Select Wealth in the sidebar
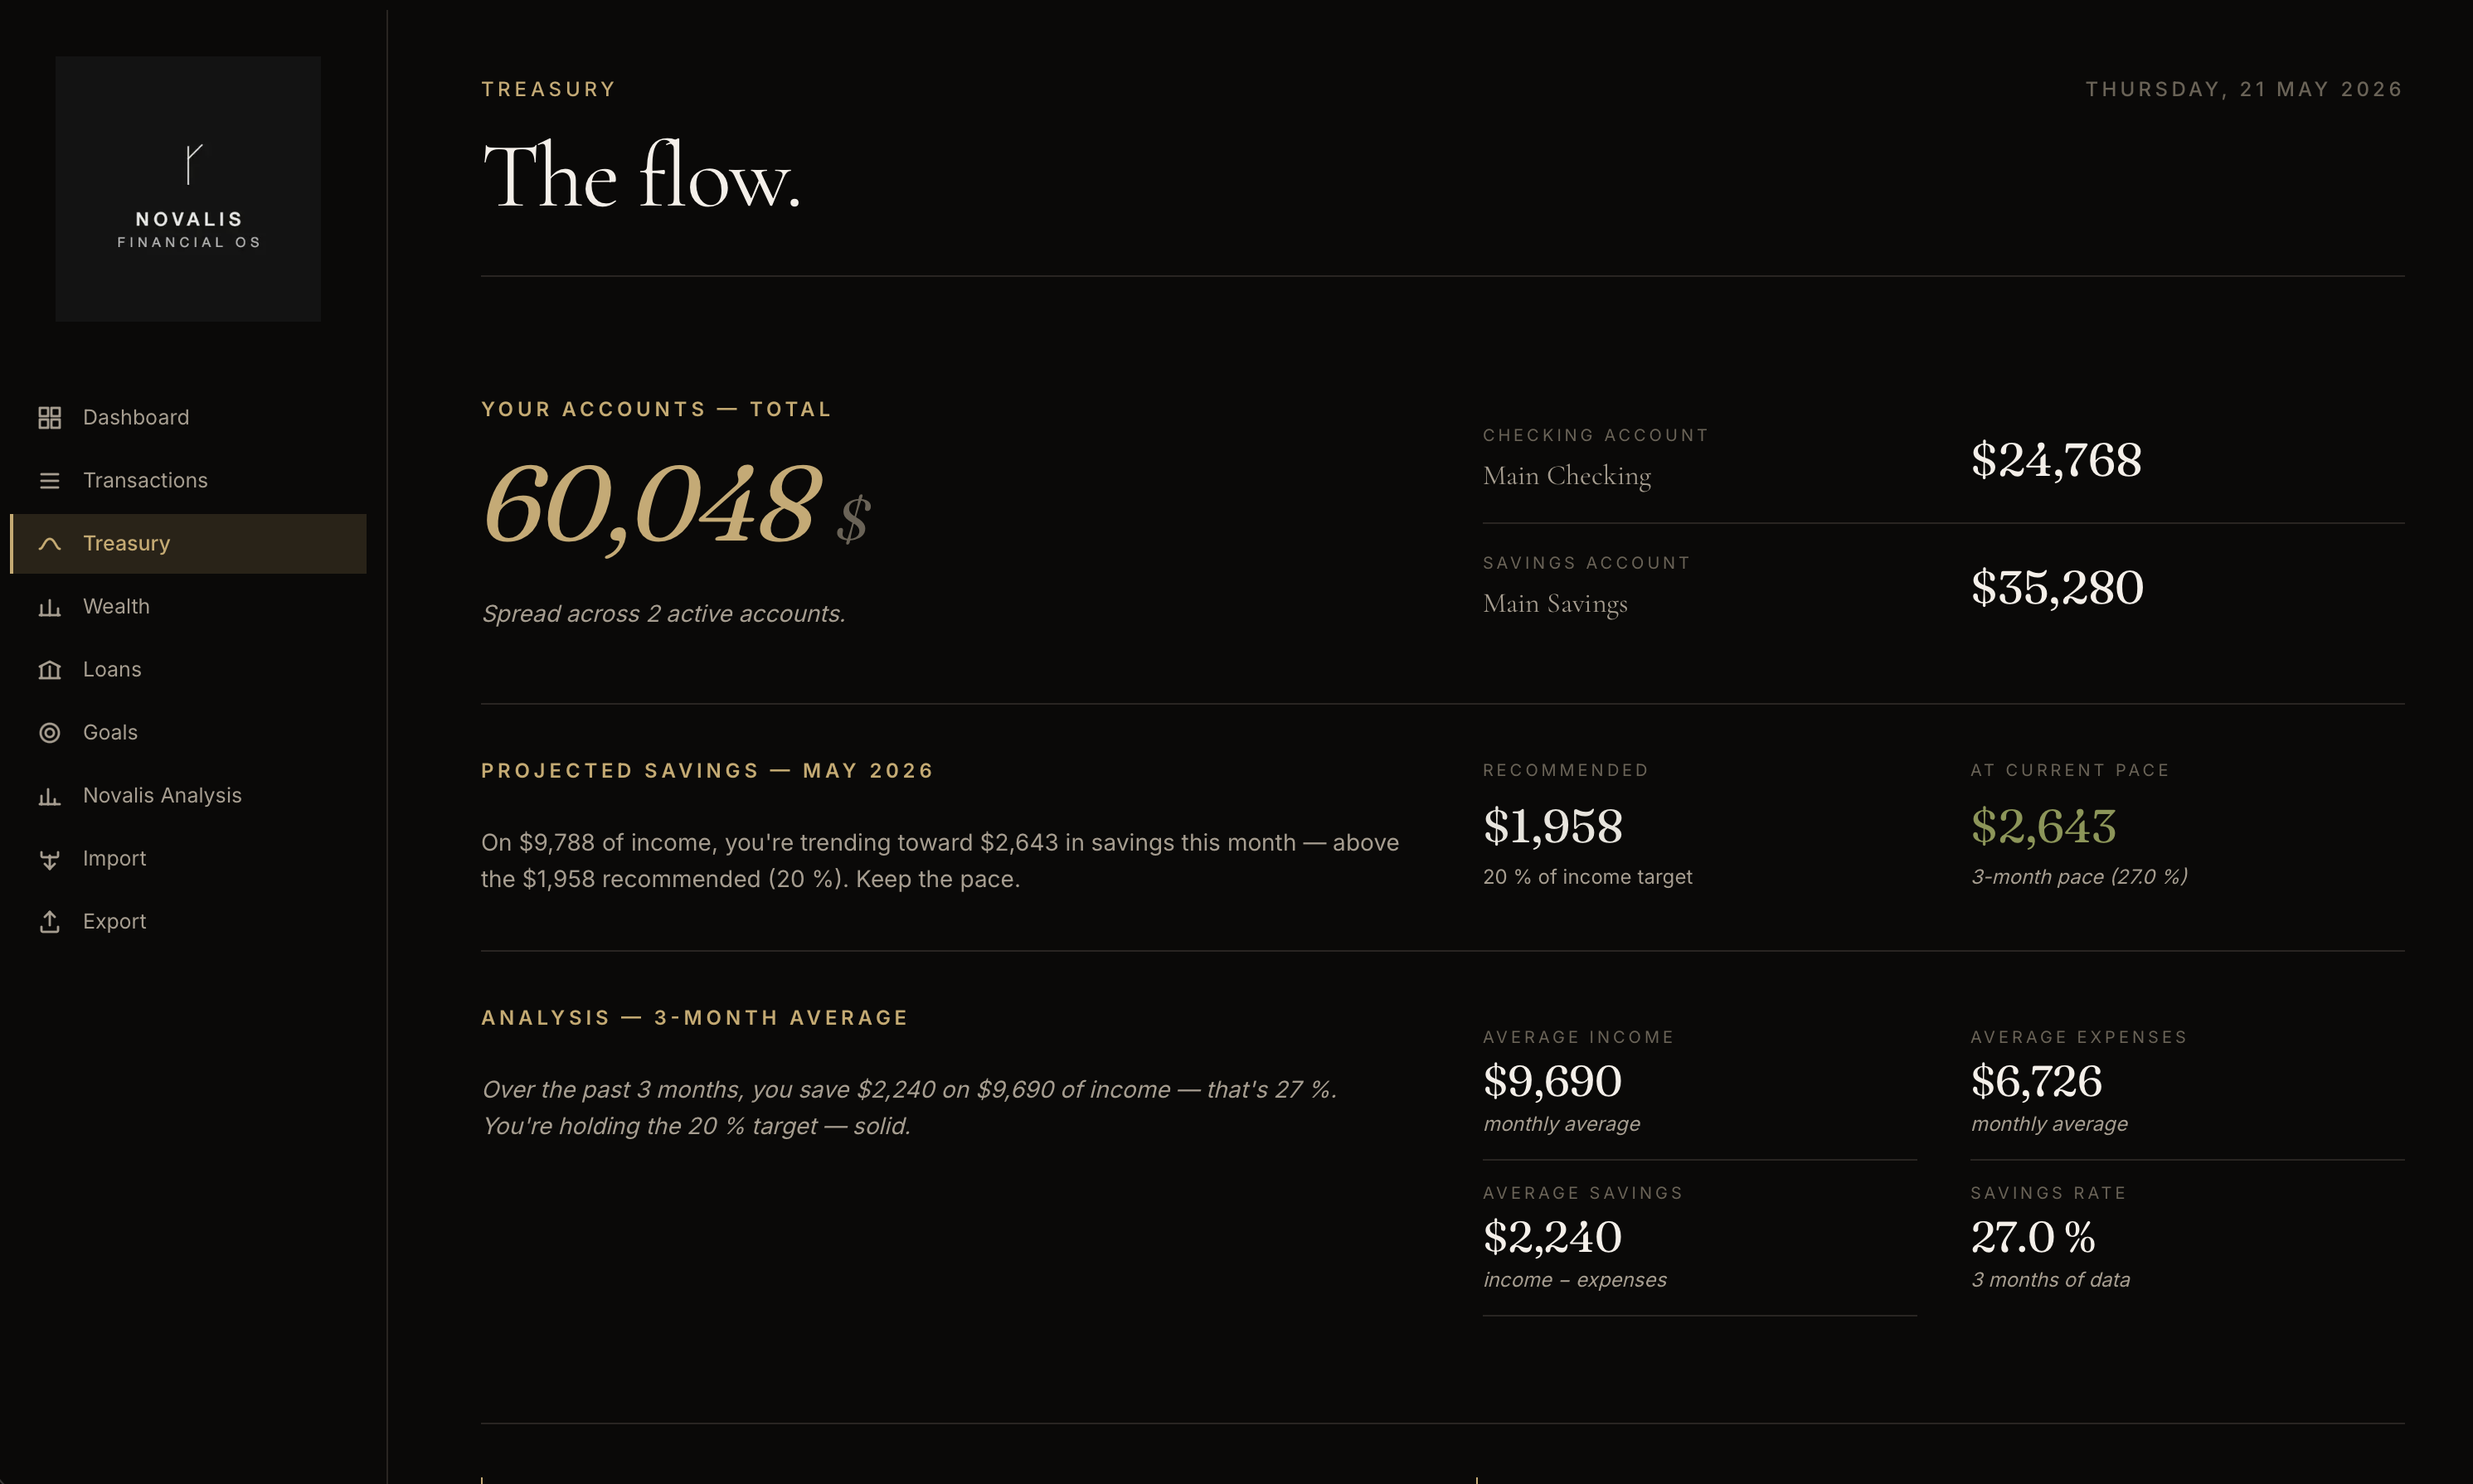The width and height of the screenshot is (2473, 1484). 188,606
